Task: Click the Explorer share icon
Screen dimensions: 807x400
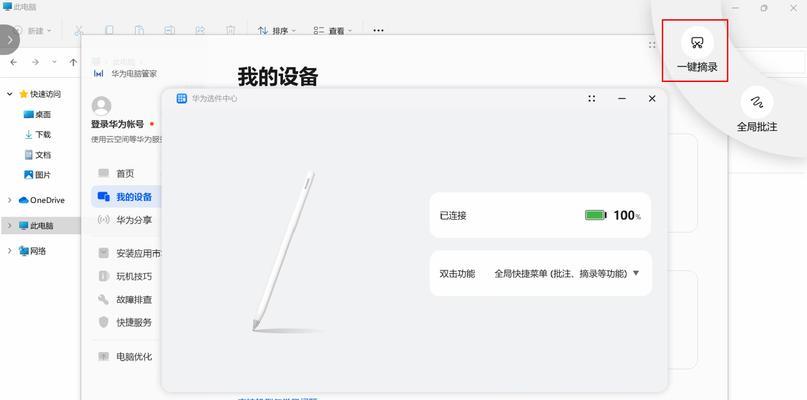Action: tap(200, 31)
